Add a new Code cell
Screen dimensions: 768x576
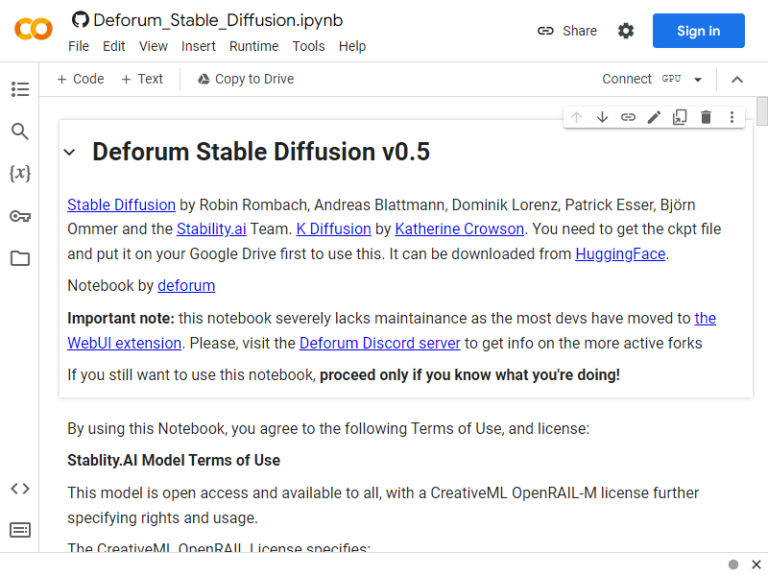point(80,79)
